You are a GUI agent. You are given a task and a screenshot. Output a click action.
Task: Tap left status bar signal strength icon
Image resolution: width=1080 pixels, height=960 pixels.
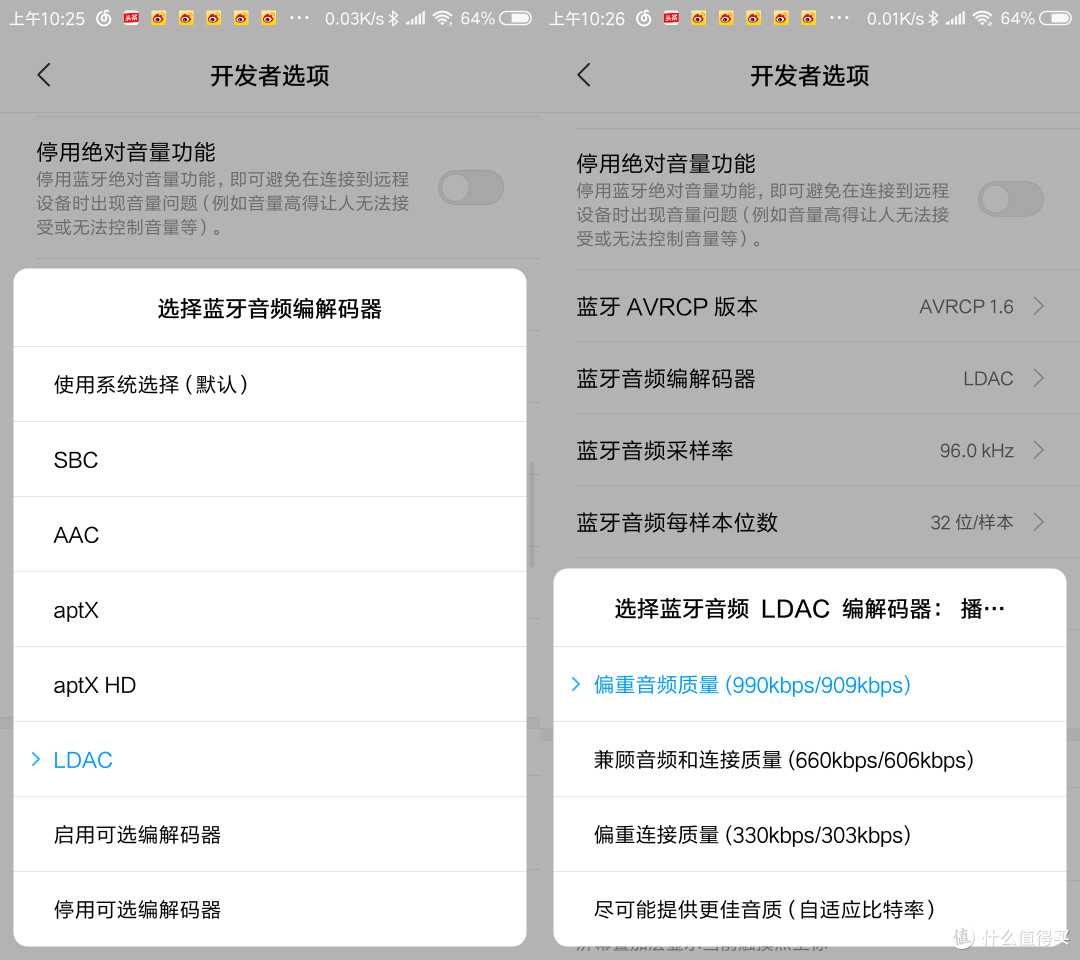tap(415, 18)
